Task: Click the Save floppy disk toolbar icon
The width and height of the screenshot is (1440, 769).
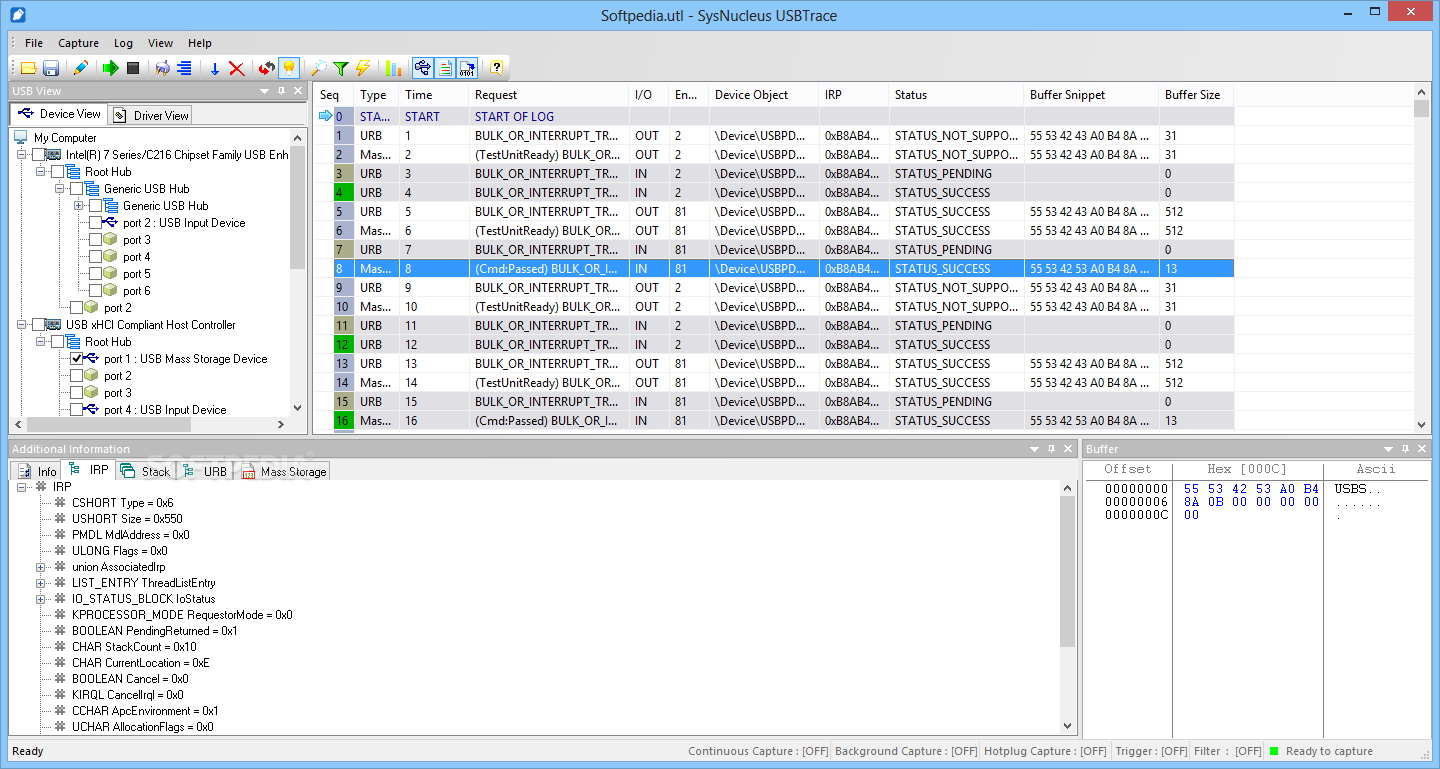Action: 51,68
